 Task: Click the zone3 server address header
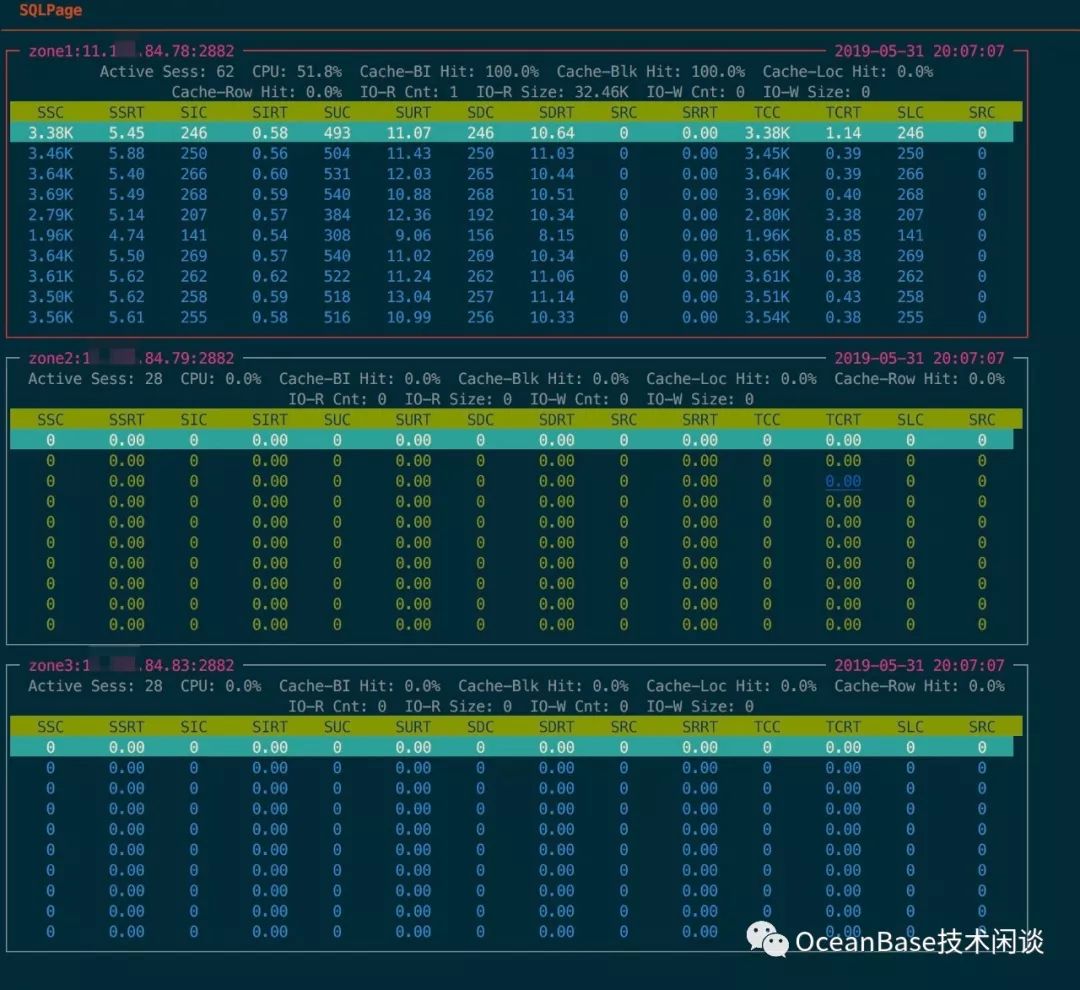[131, 666]
